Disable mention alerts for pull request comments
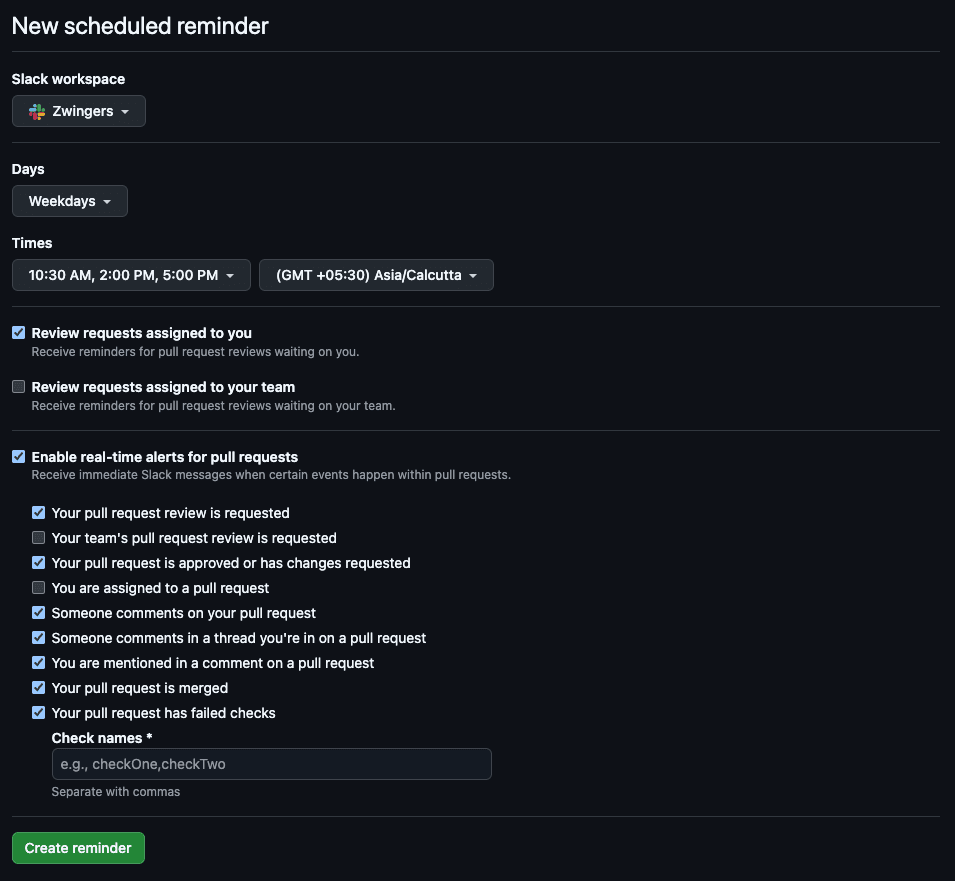 [38, 662]
